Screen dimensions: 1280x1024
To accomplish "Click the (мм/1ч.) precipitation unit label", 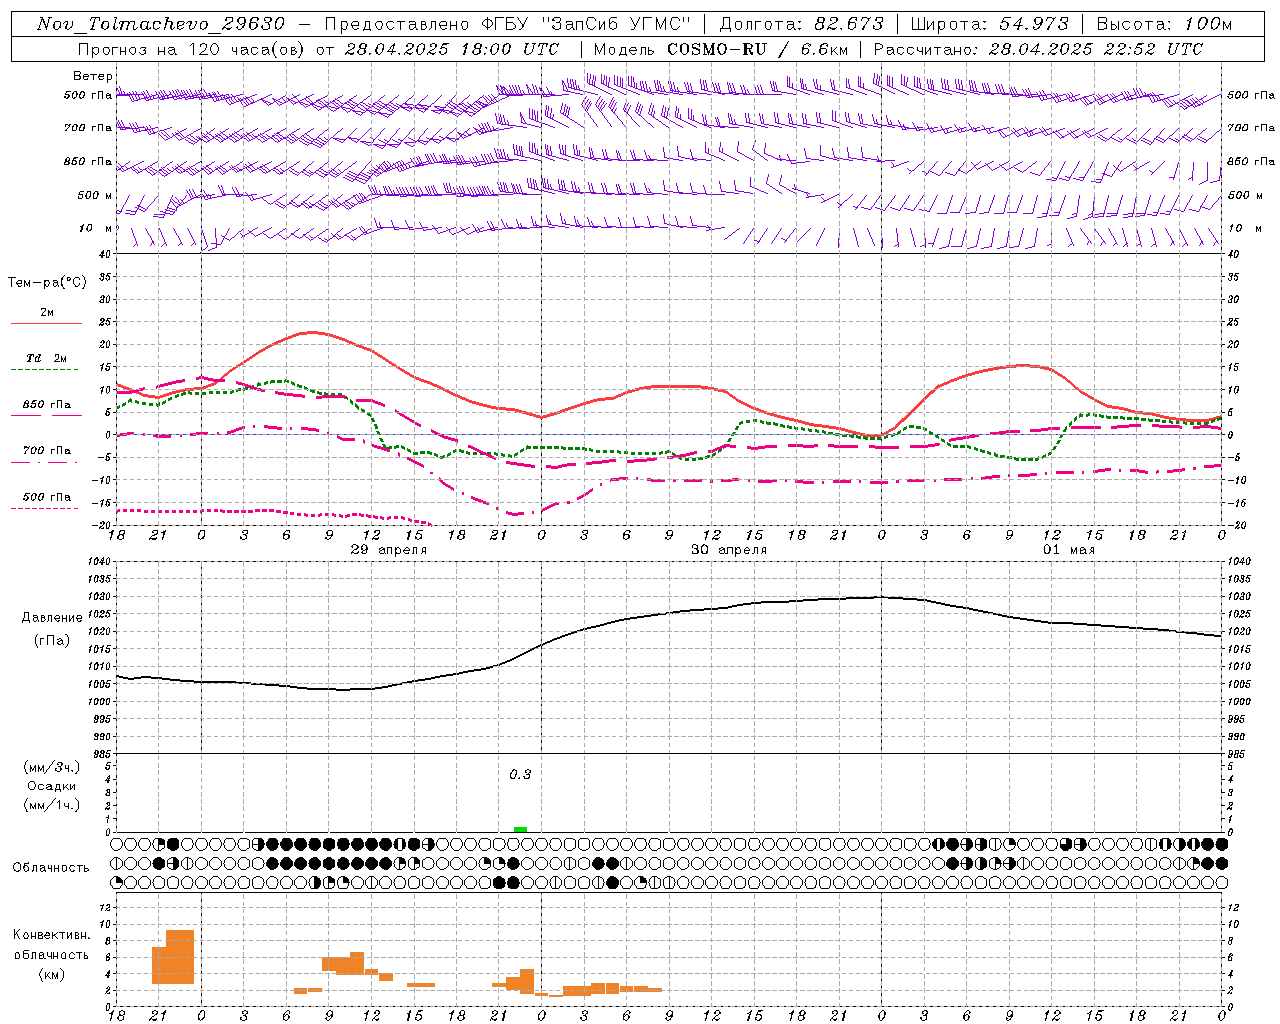I will tap(52, 805).
